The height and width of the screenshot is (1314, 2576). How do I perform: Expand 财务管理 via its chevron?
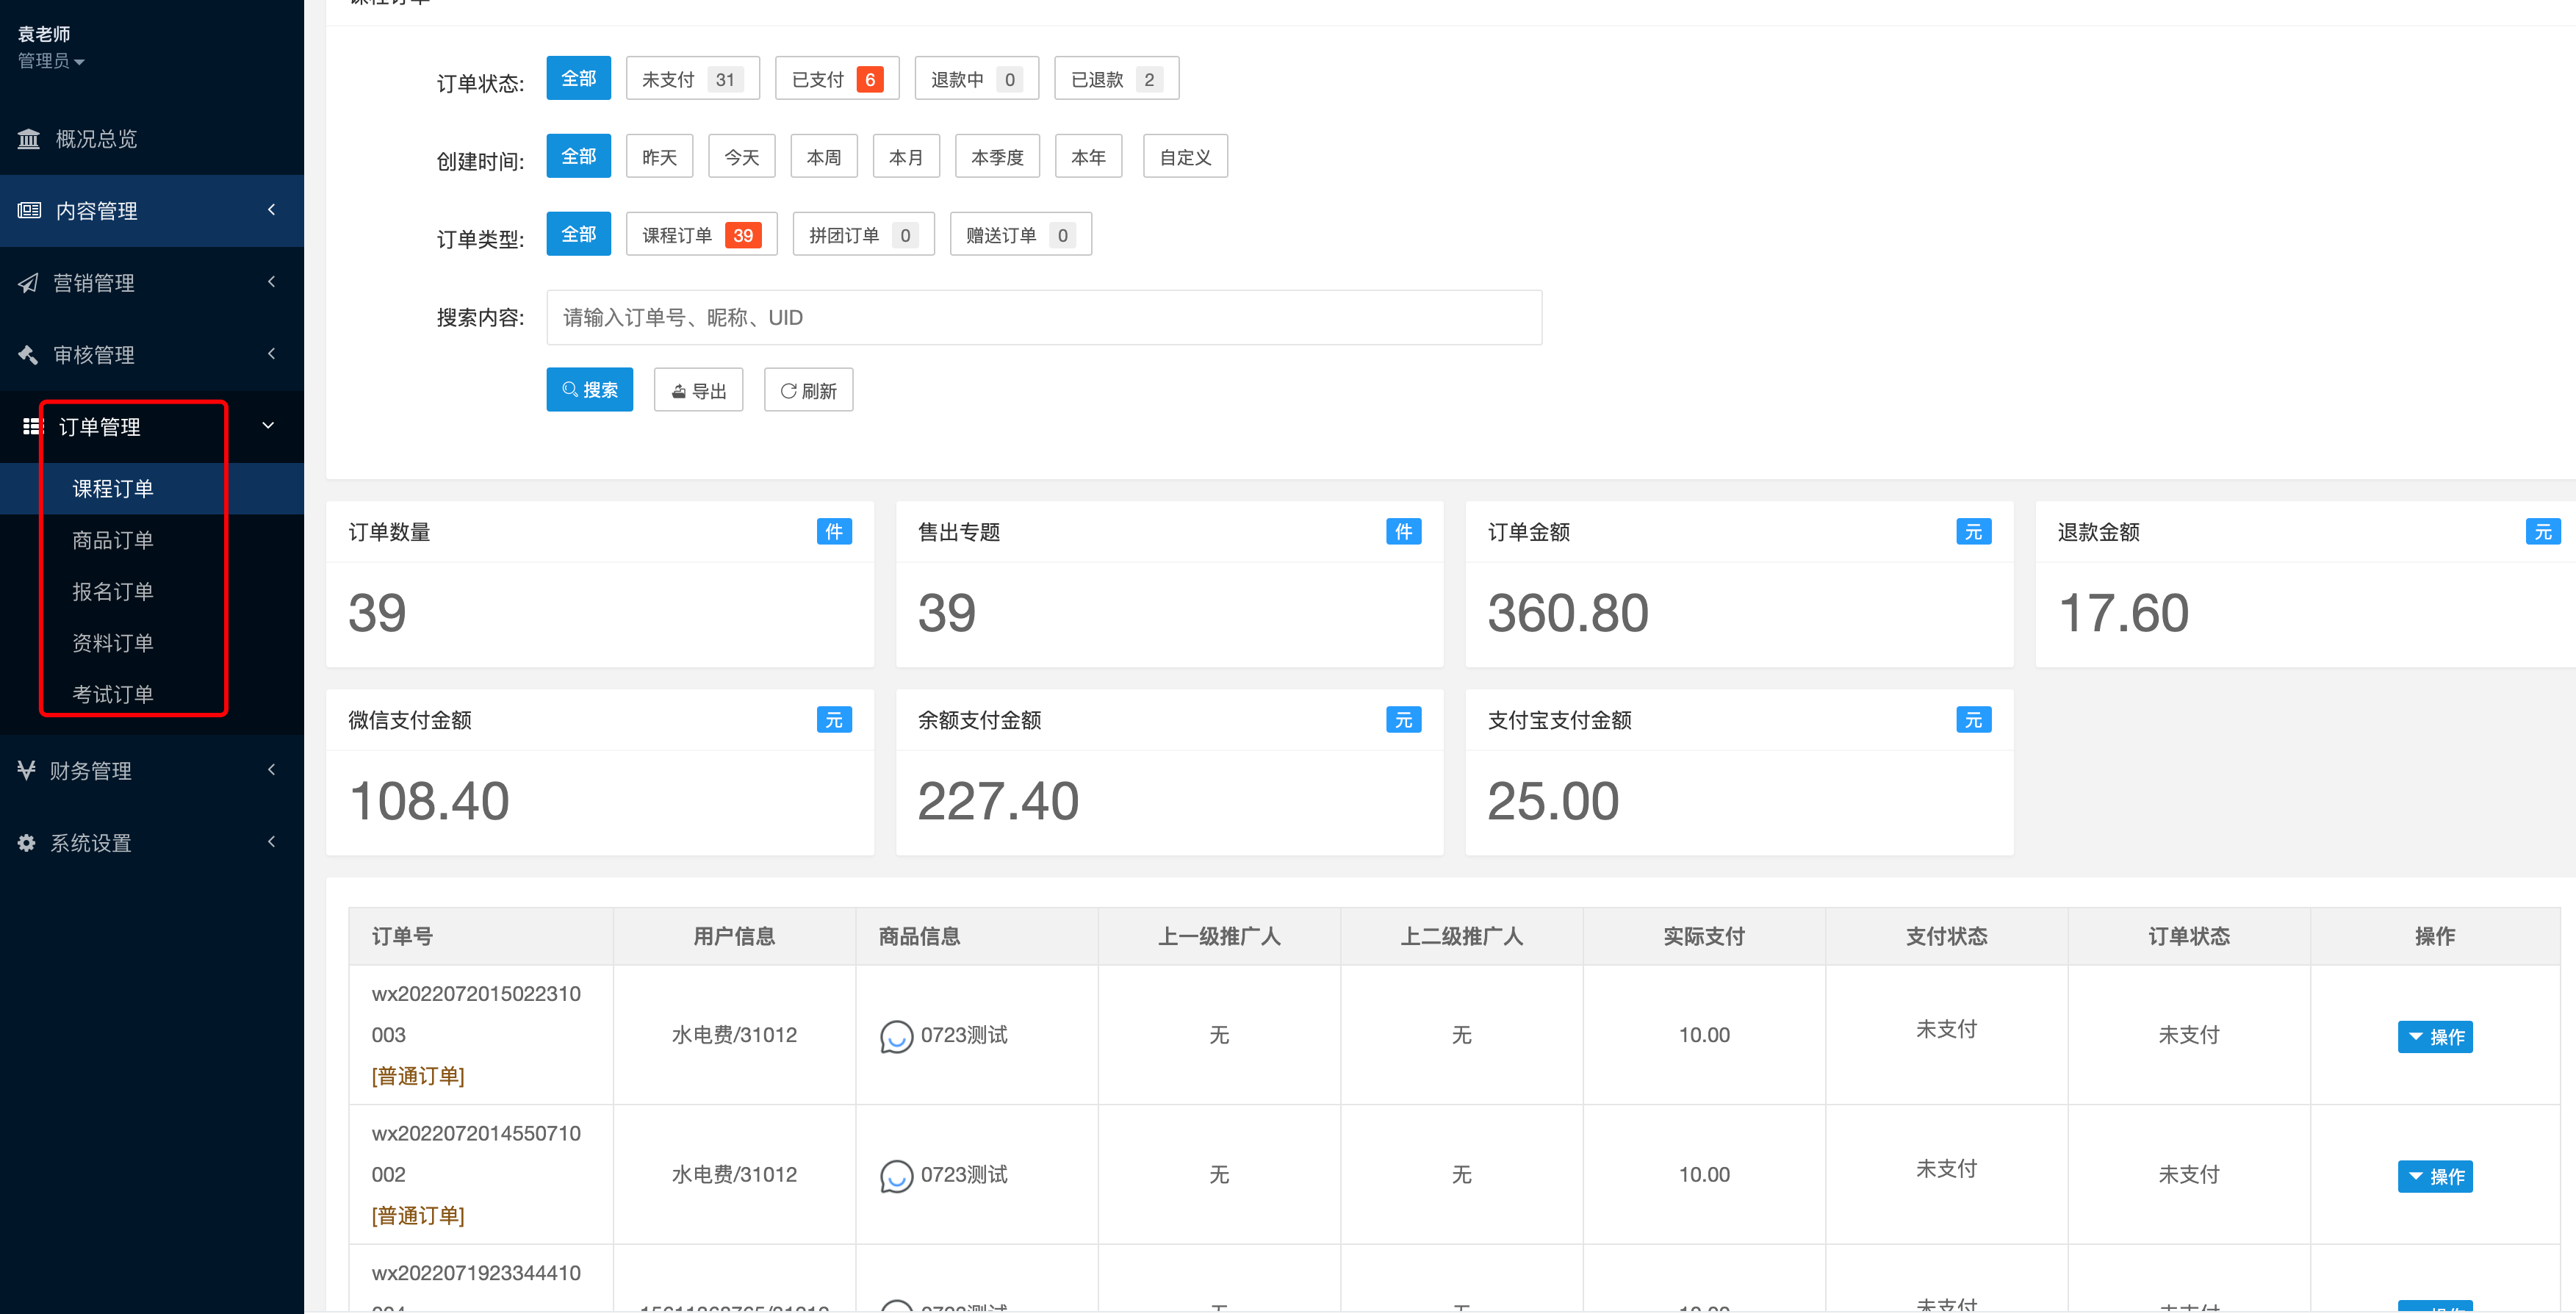coord(271,770)
